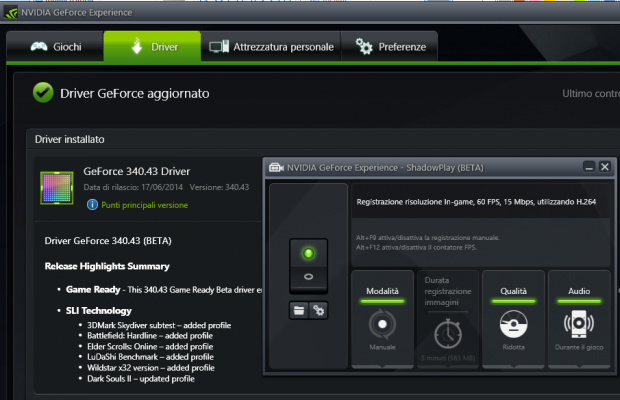620x400 pixels.
Task: Open the Giochi tab
Action: click(55, 47)
